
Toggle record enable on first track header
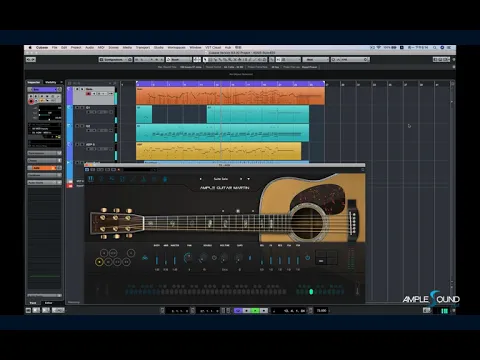[88, 94]
